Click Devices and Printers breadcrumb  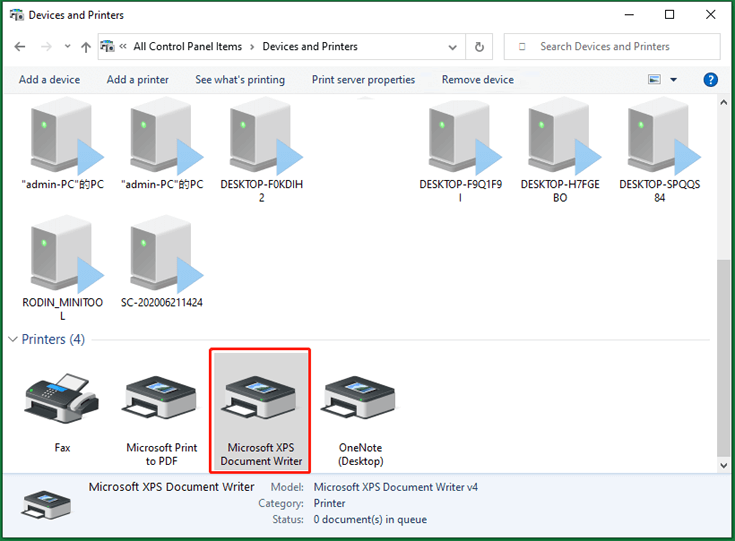(310, 46)
